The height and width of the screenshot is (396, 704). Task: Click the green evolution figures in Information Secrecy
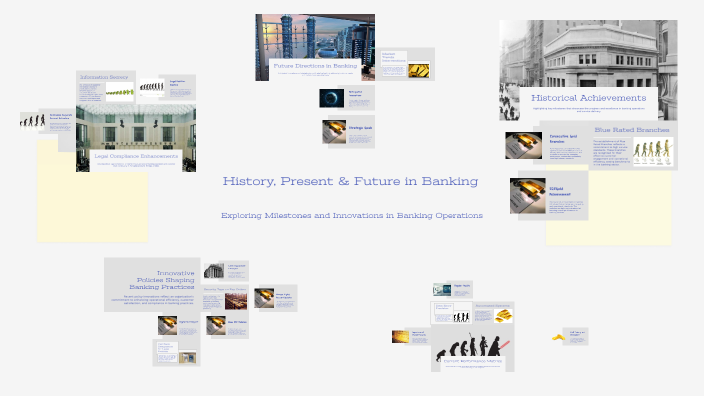point(120,92)
